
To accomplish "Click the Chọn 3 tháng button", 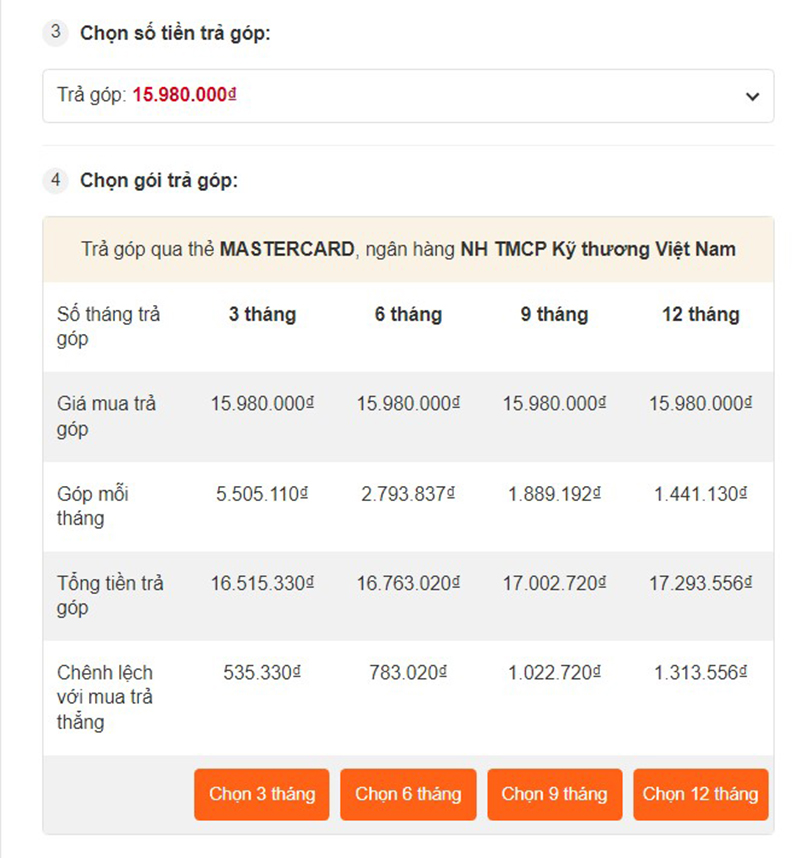I will point(261,794).
